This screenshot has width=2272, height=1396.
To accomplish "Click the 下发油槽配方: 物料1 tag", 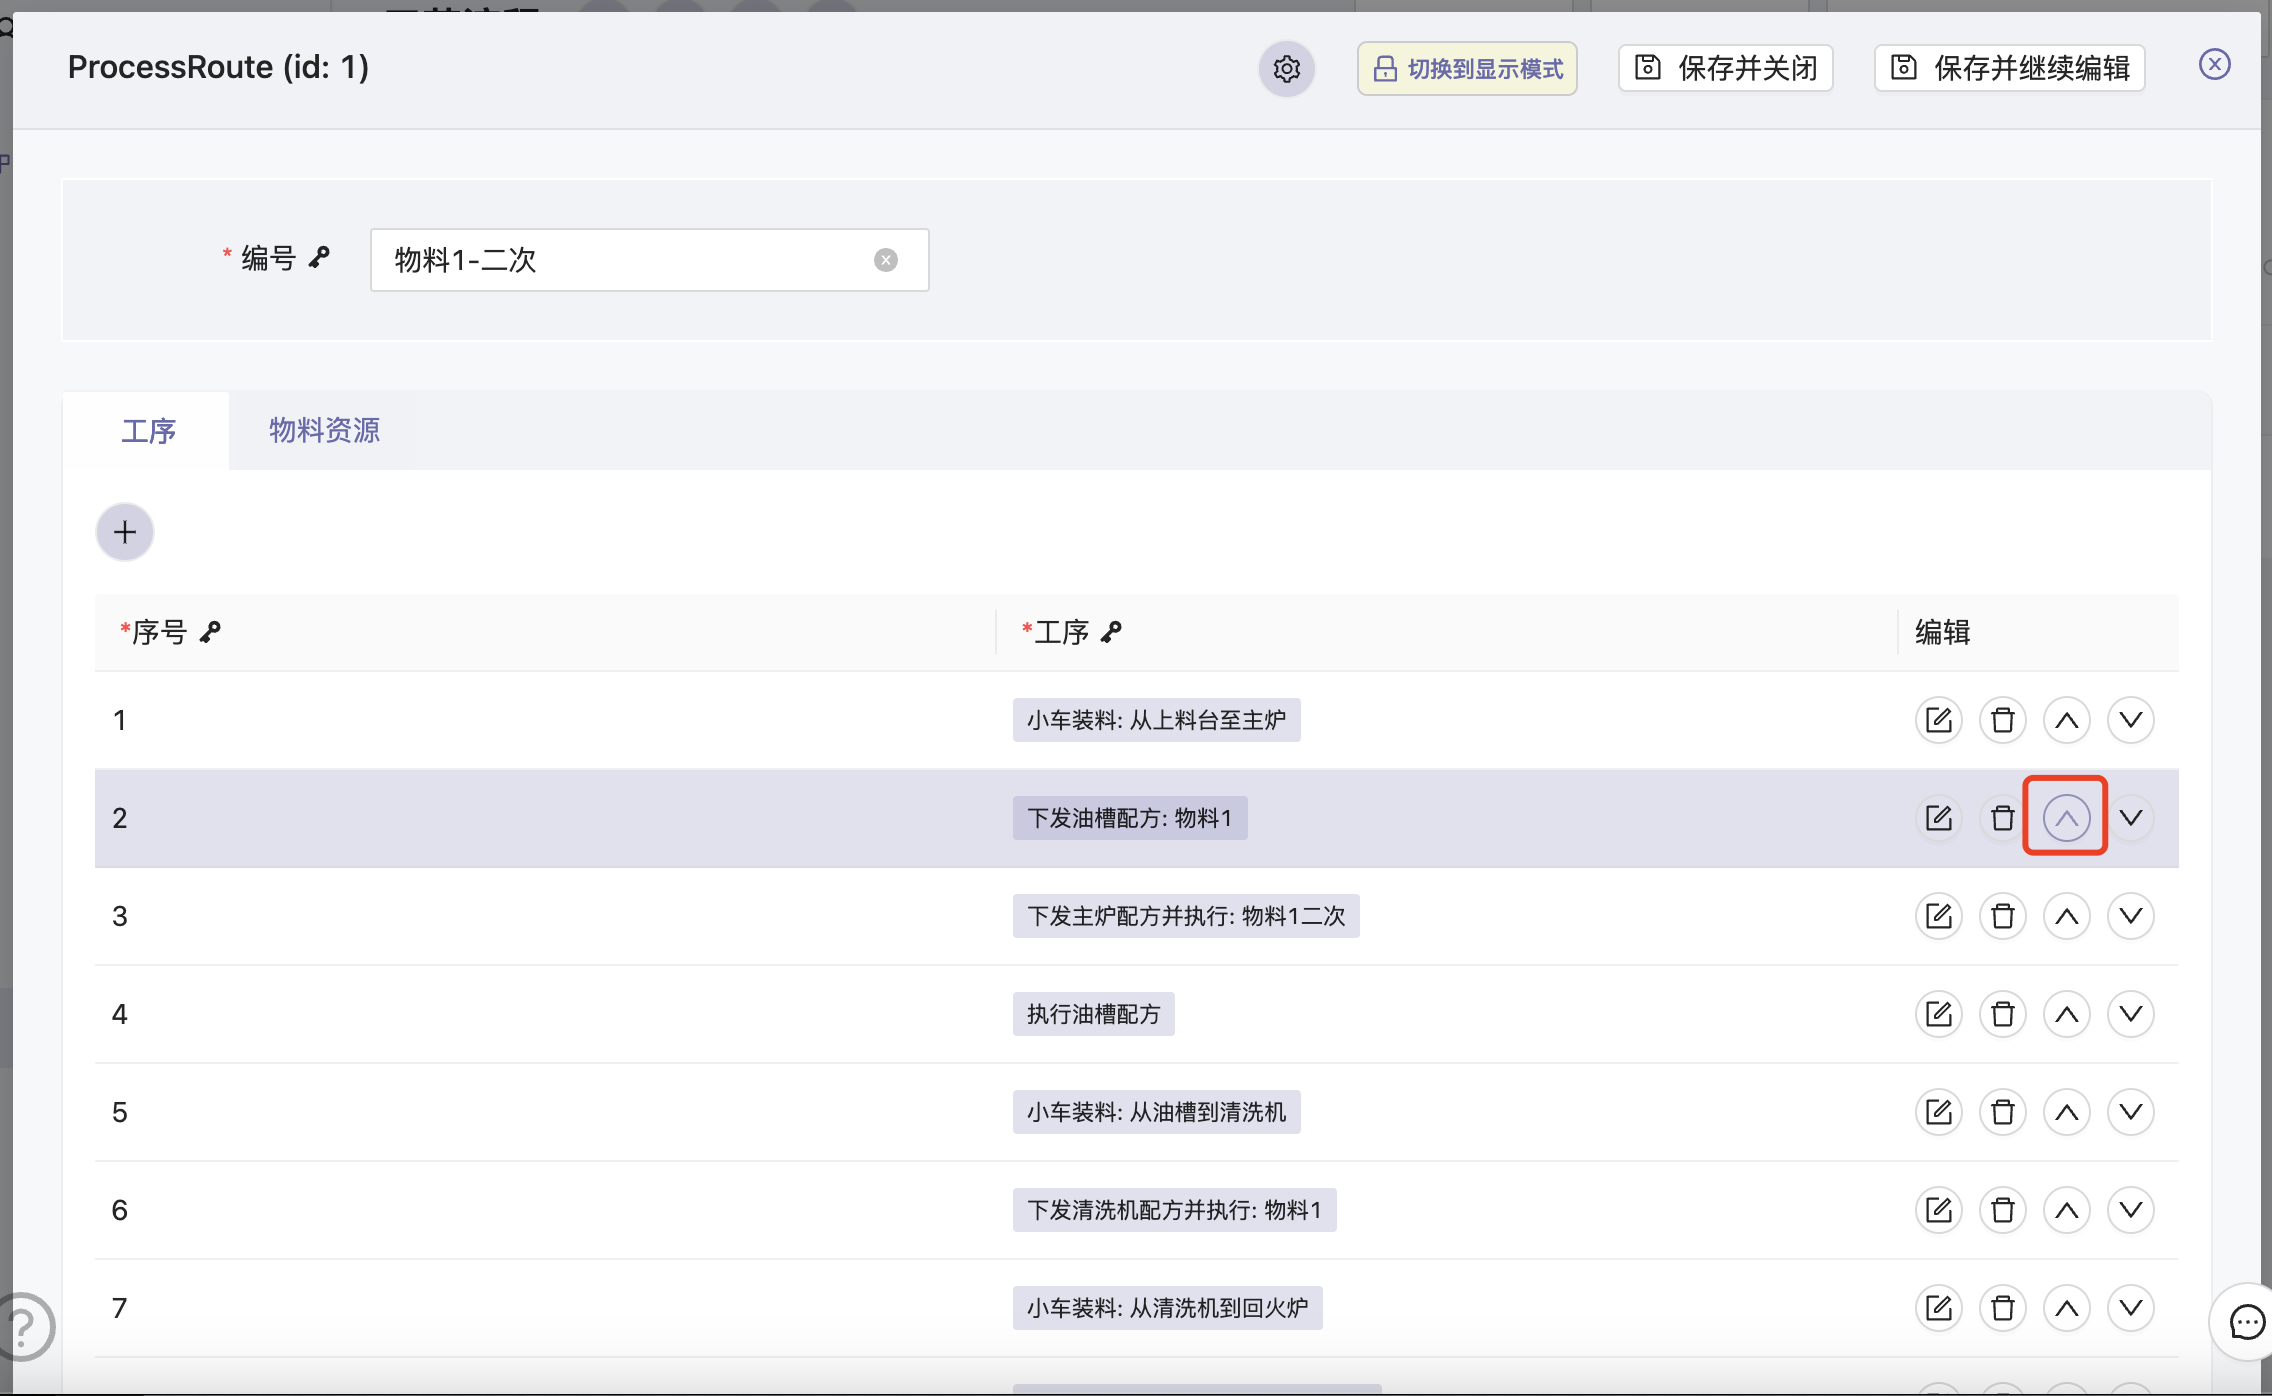I will pyautogui.click(x=1129, y=818).
